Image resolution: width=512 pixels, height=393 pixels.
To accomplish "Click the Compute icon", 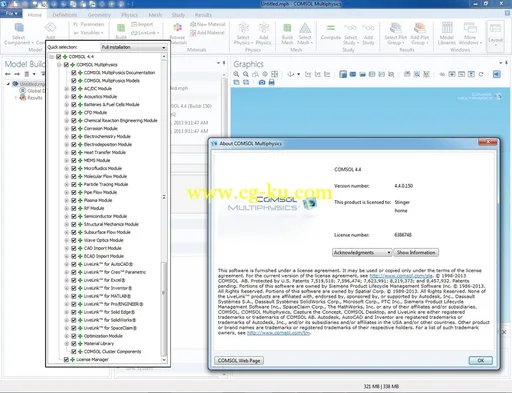I will tap(330, 28).
